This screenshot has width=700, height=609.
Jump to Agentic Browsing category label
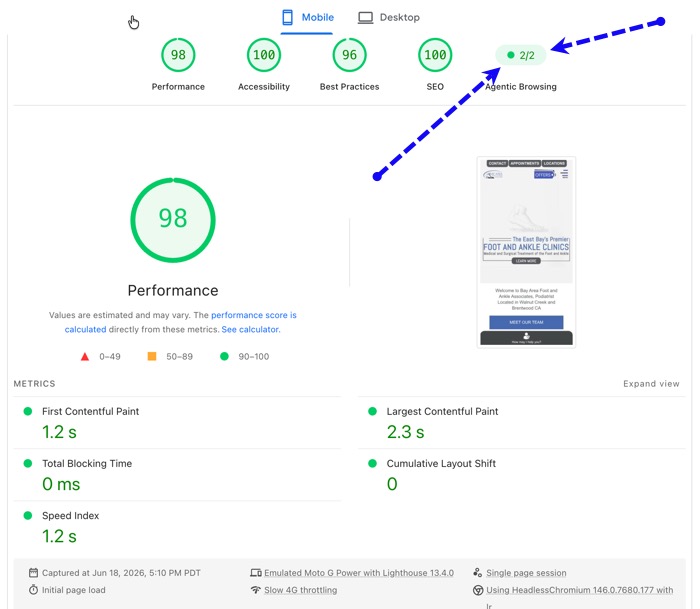tap(521, 87)
